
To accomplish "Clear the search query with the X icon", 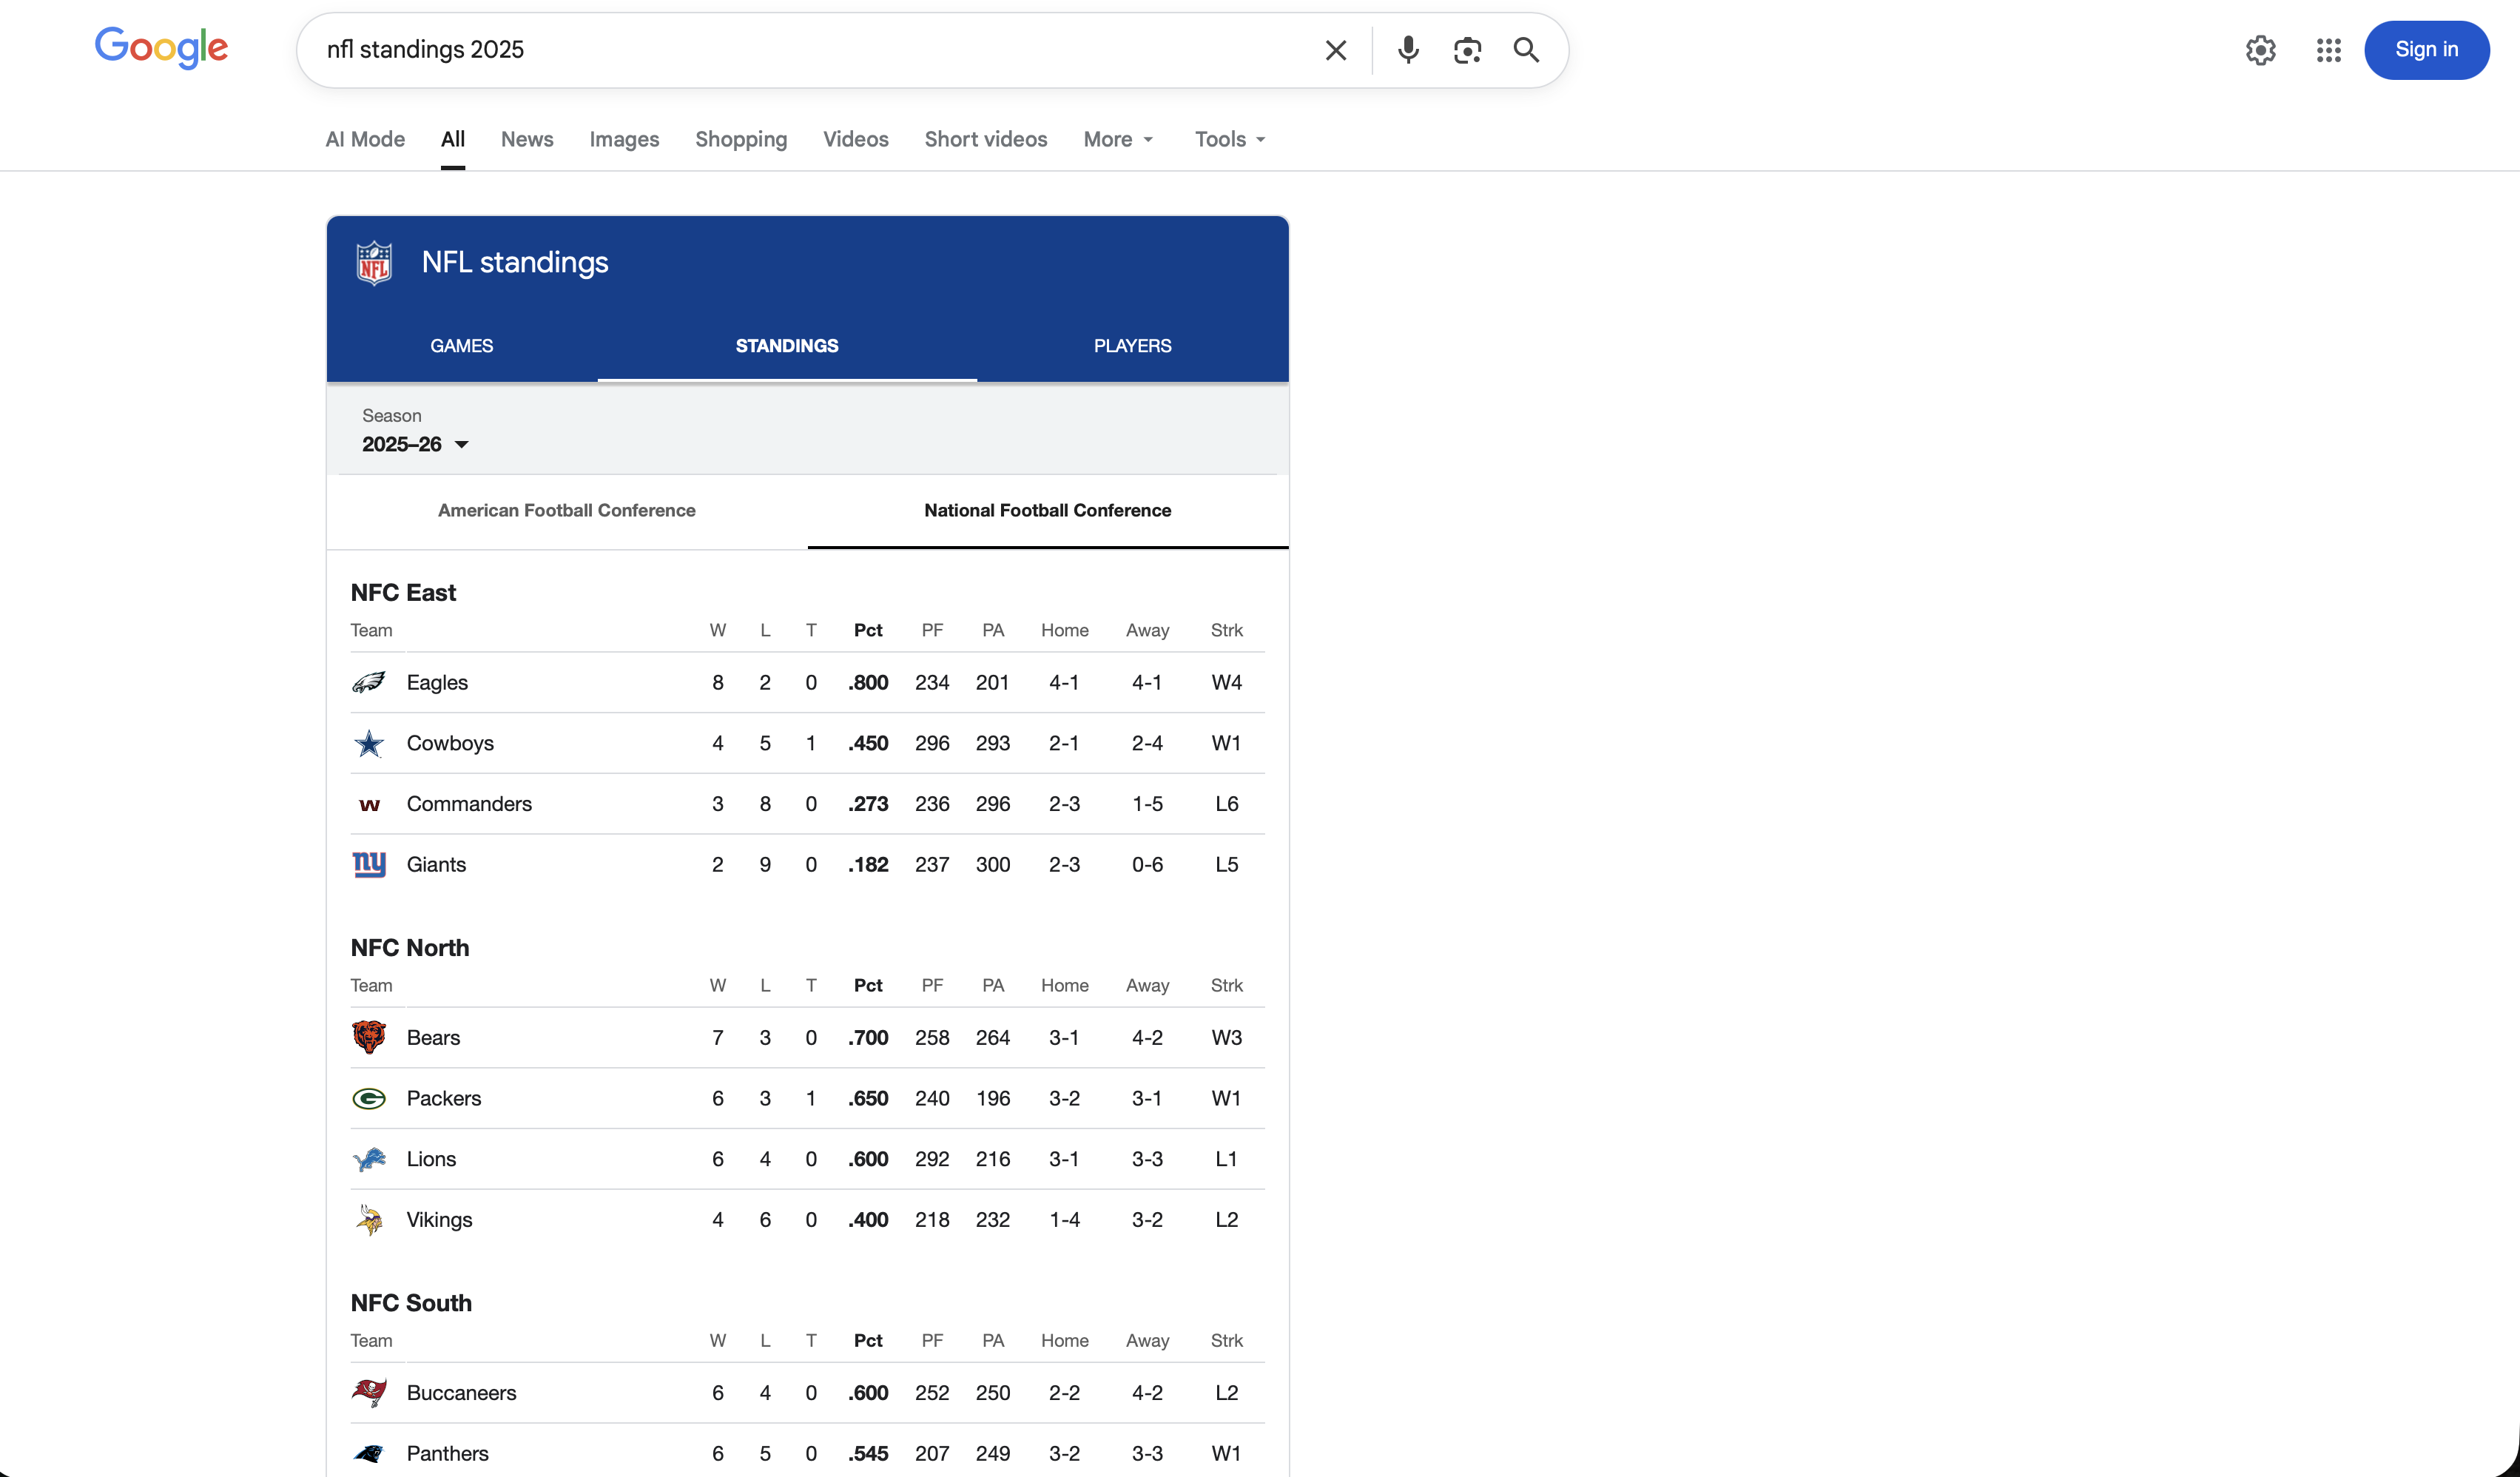I will (x=1335, y=49).
